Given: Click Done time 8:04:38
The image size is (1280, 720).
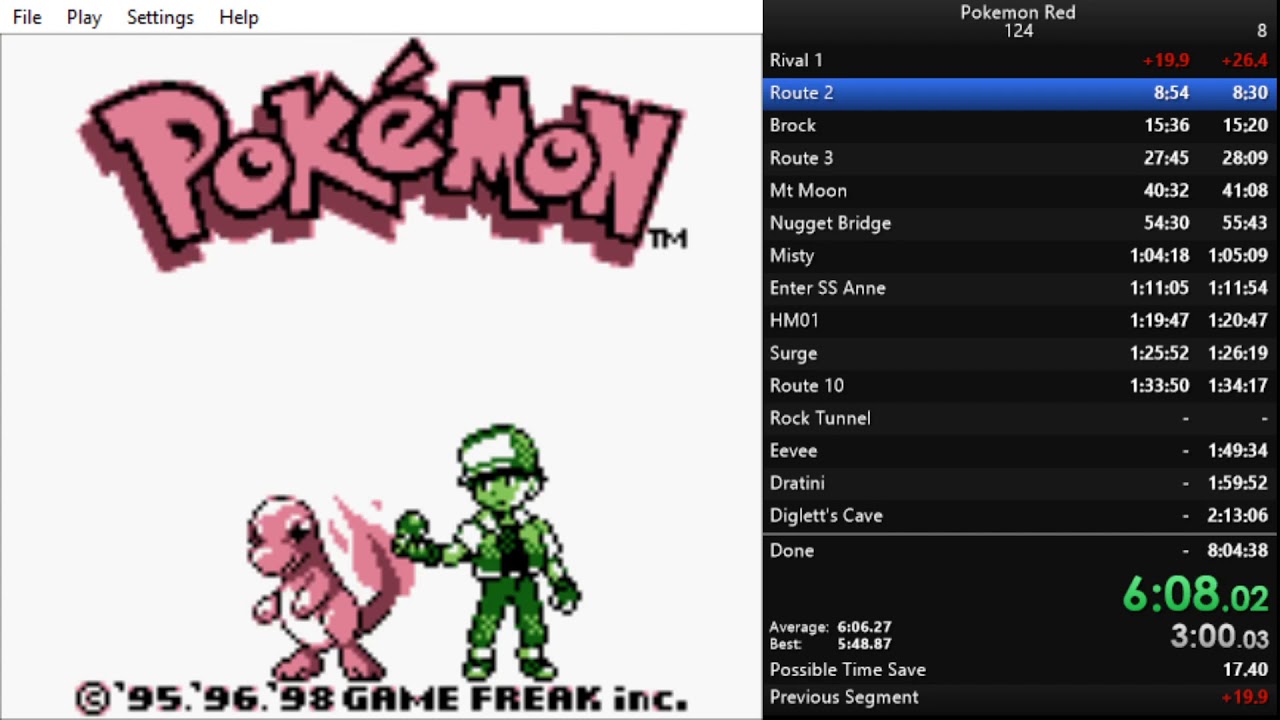Looking at the screenshot, I should click(x=1238, y=550).
